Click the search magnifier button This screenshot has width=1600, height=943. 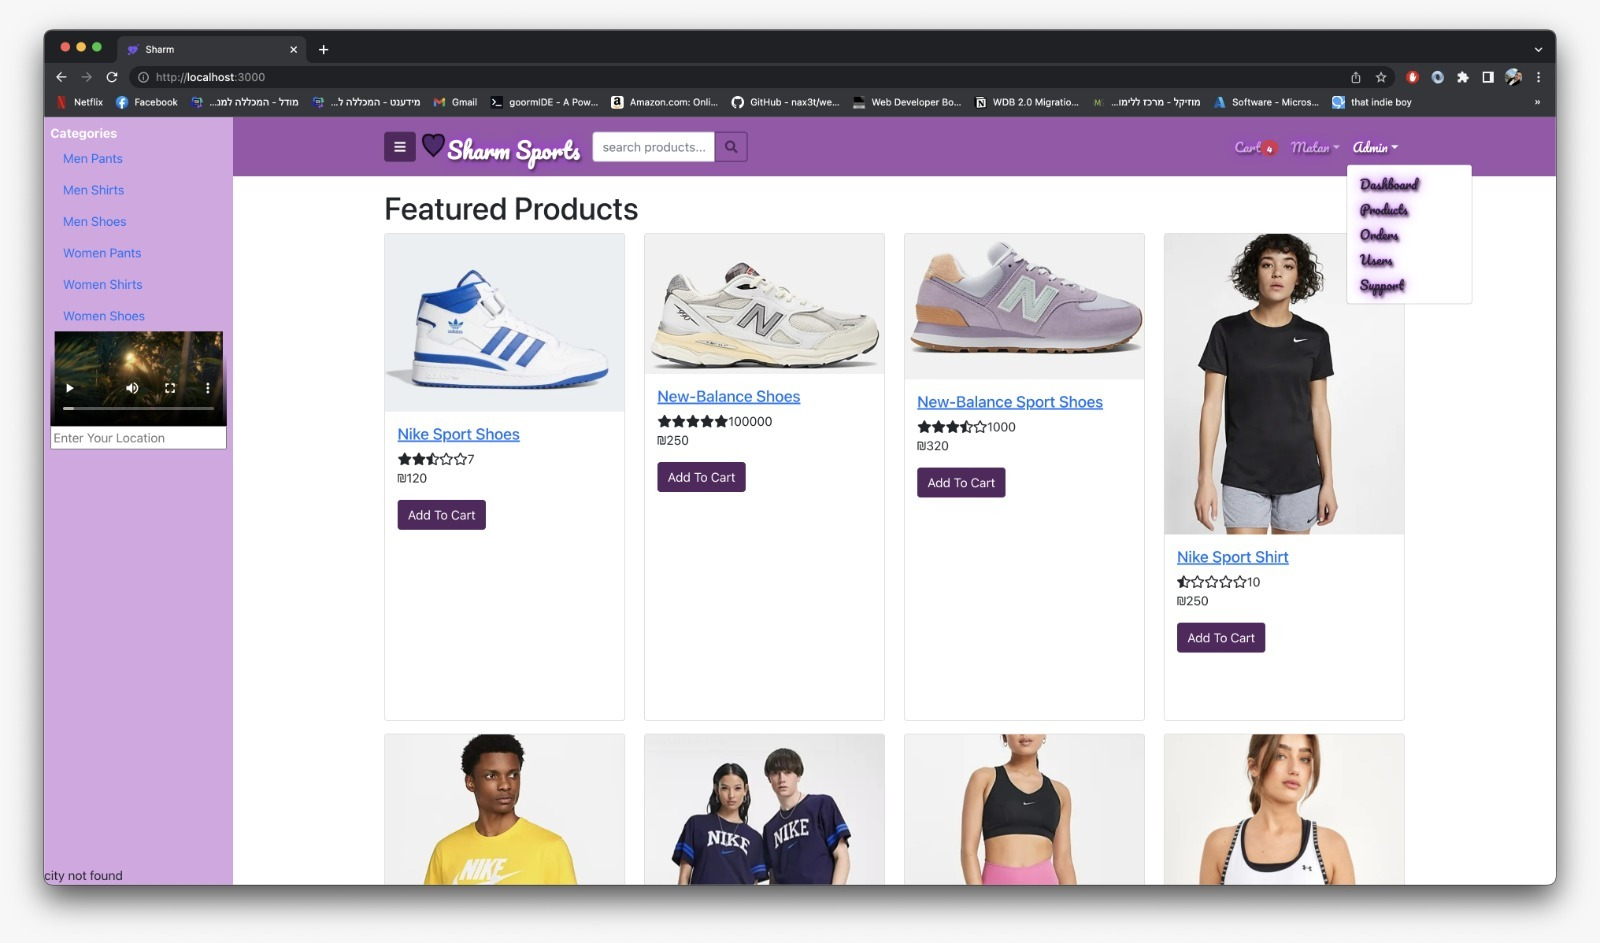(731, 146)
